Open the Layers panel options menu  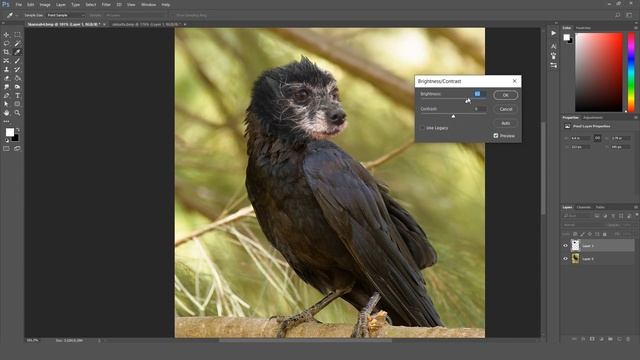[636, 207]
